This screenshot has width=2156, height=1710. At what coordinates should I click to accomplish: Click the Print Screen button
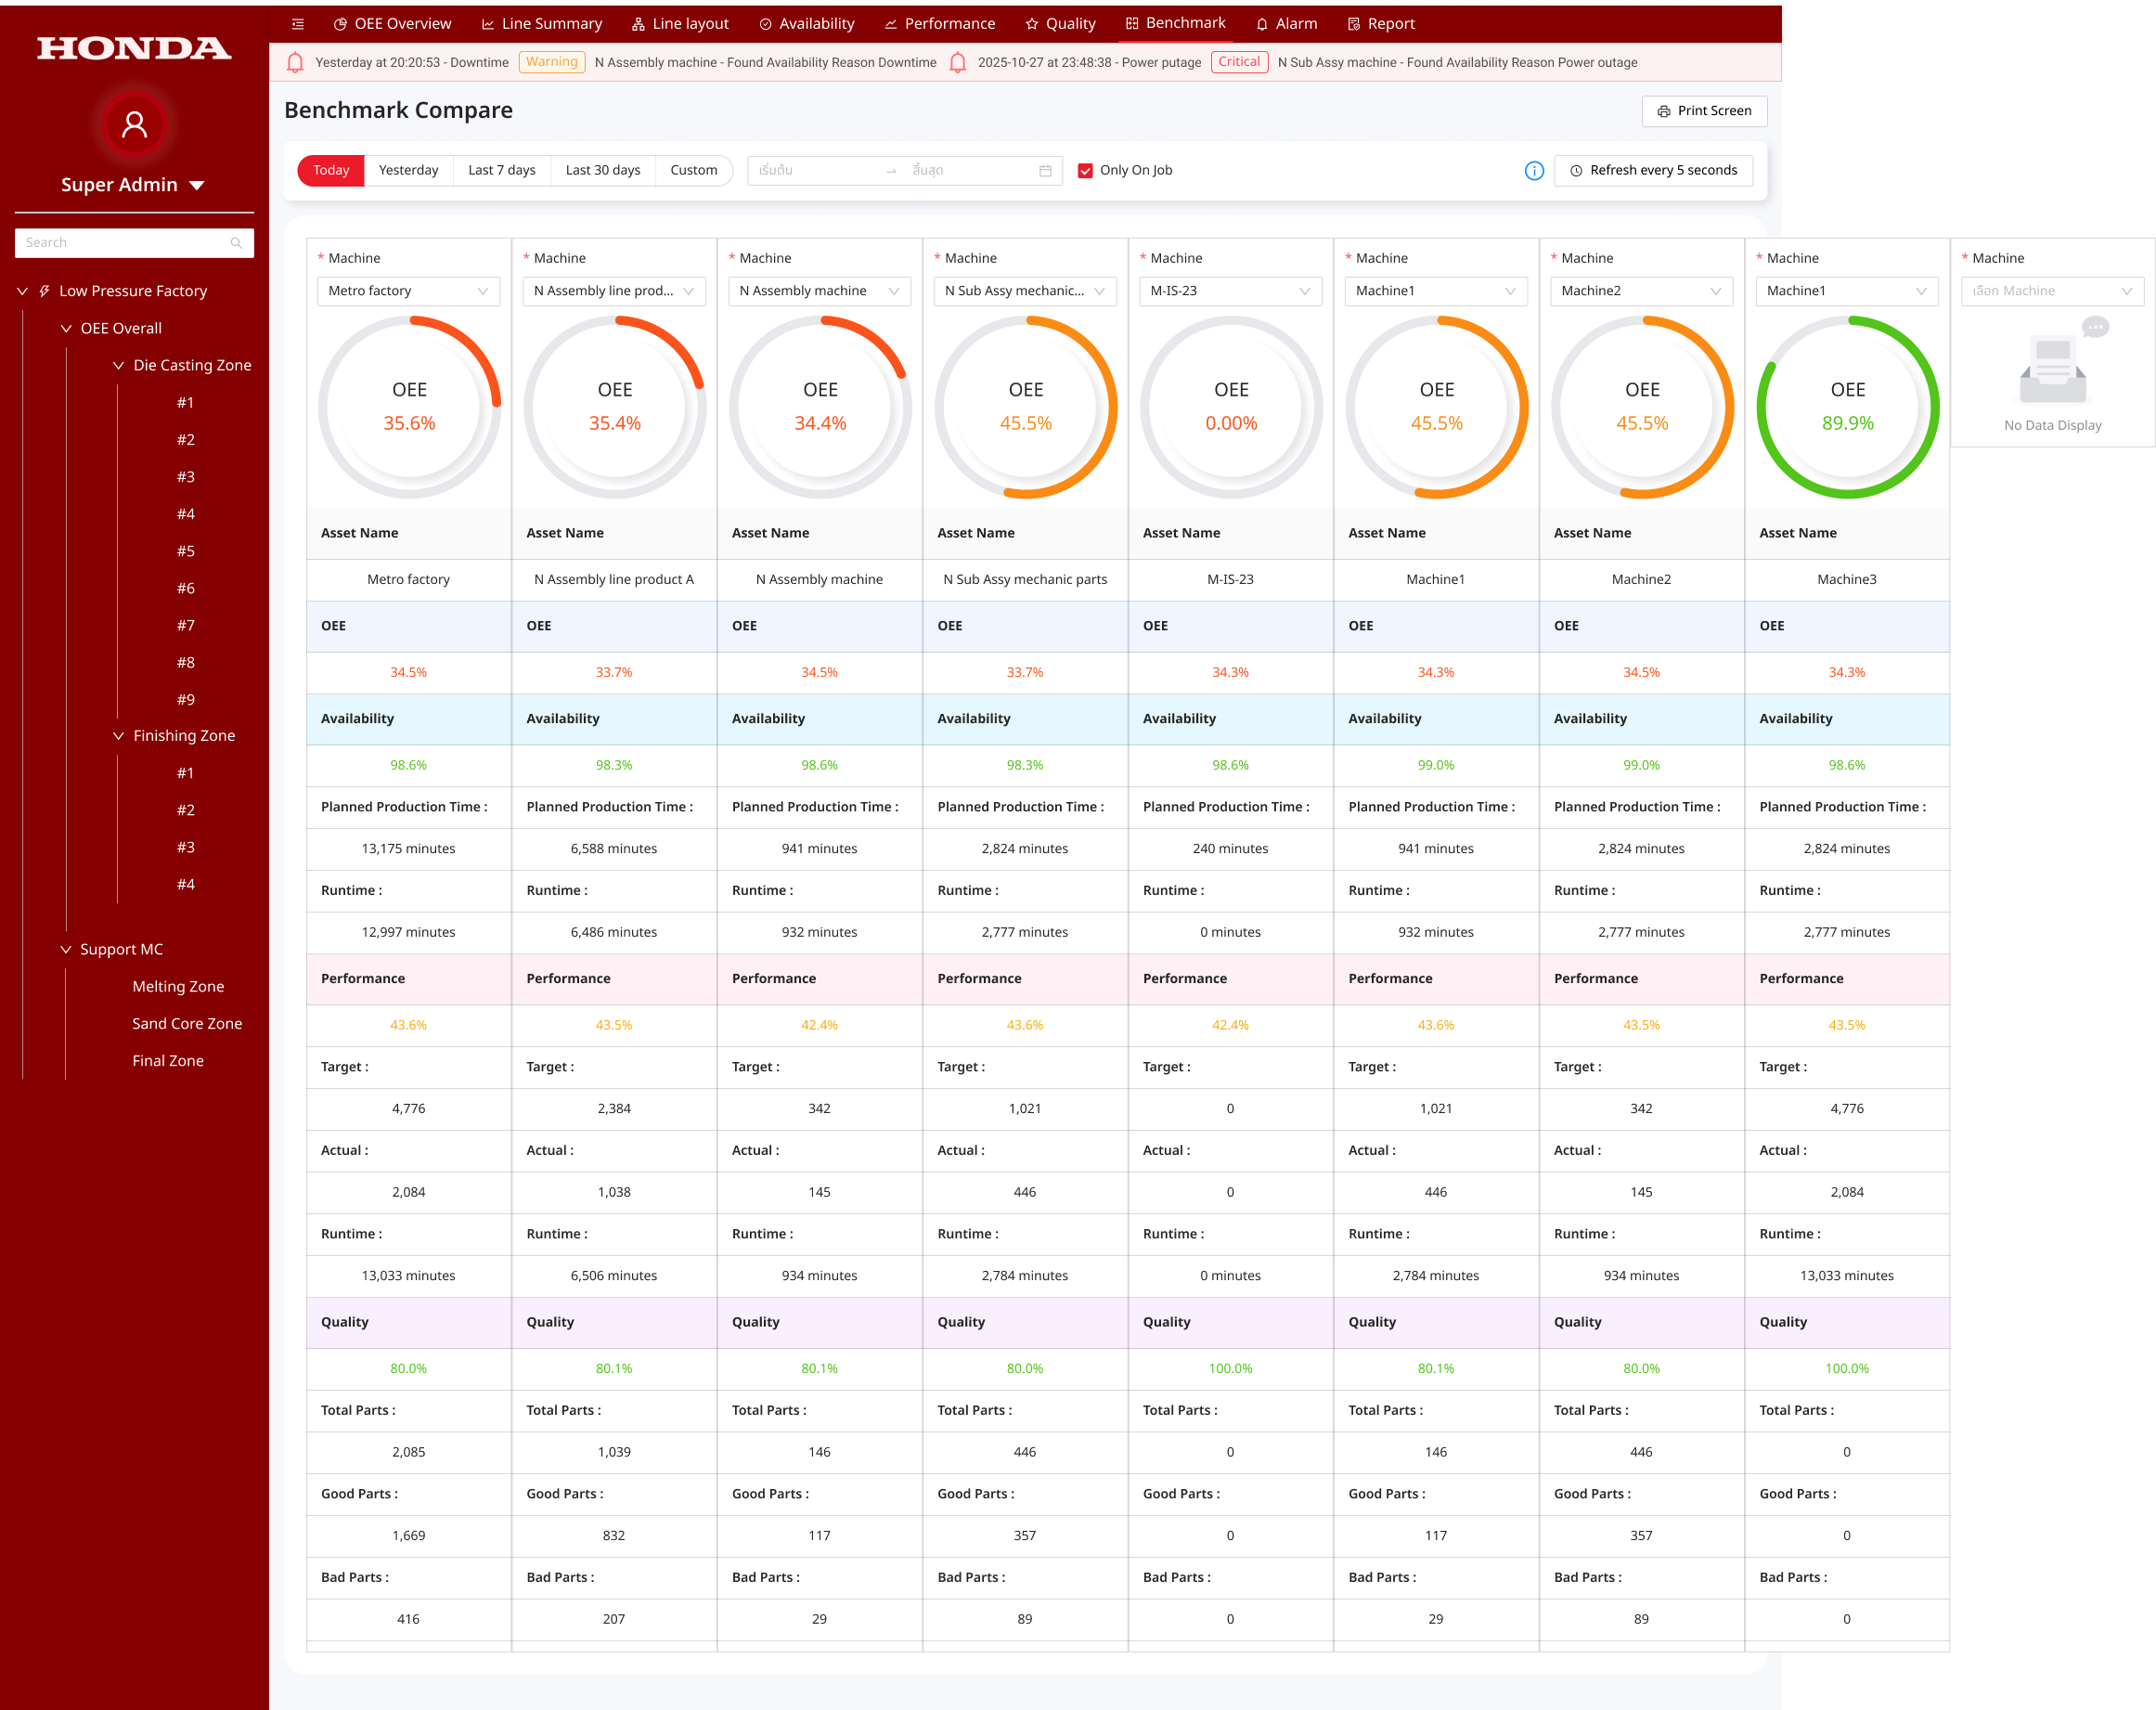pos(1703,111)
